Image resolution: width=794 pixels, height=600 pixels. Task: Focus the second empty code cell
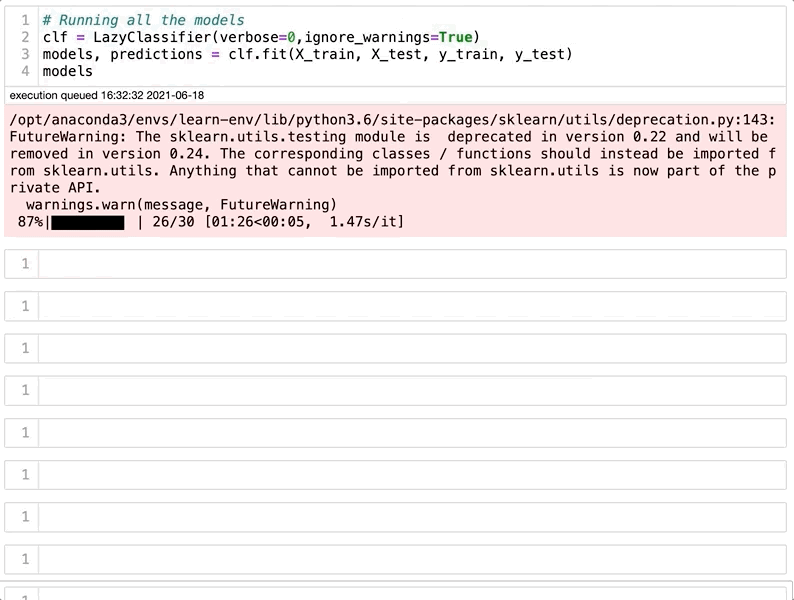(410, 306)
